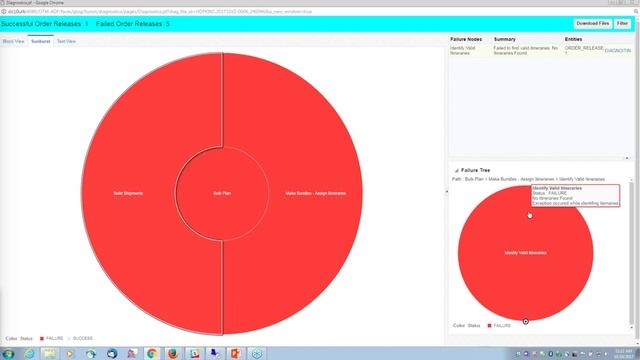Click the Summary column header
The width and height of the screenshot is (640, 360).
point(504,39)
